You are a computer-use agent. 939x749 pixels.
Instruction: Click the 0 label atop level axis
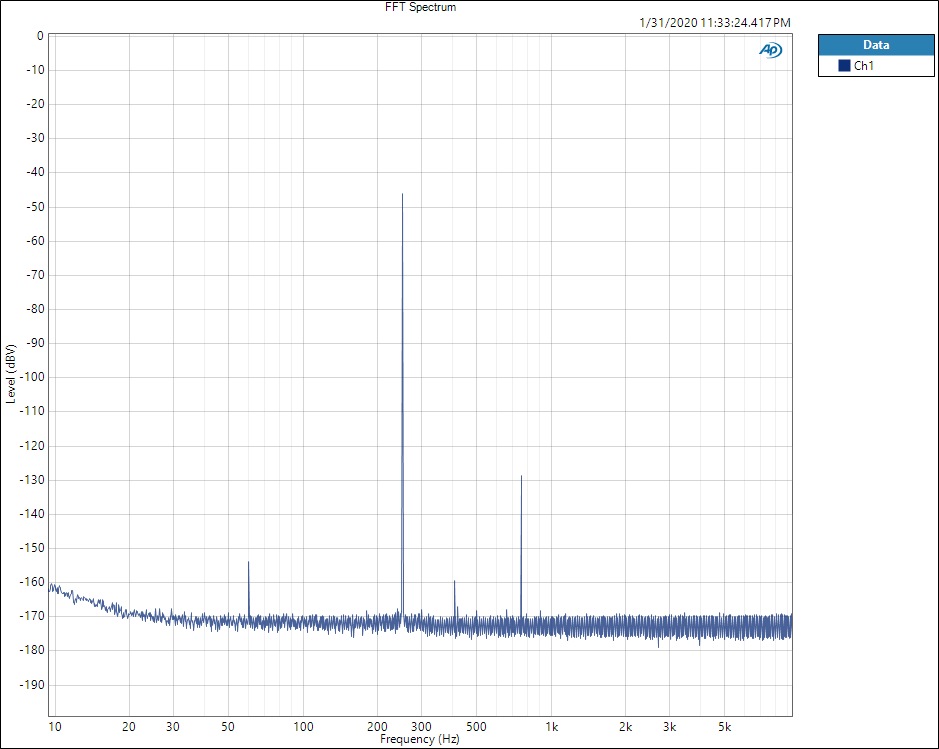(40, 36)
